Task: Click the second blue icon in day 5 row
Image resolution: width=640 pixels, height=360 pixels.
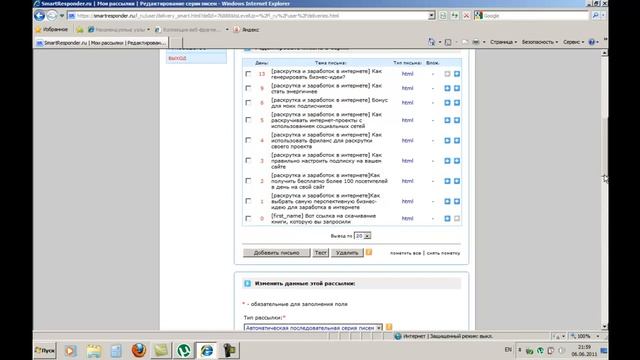Action: 457,120
